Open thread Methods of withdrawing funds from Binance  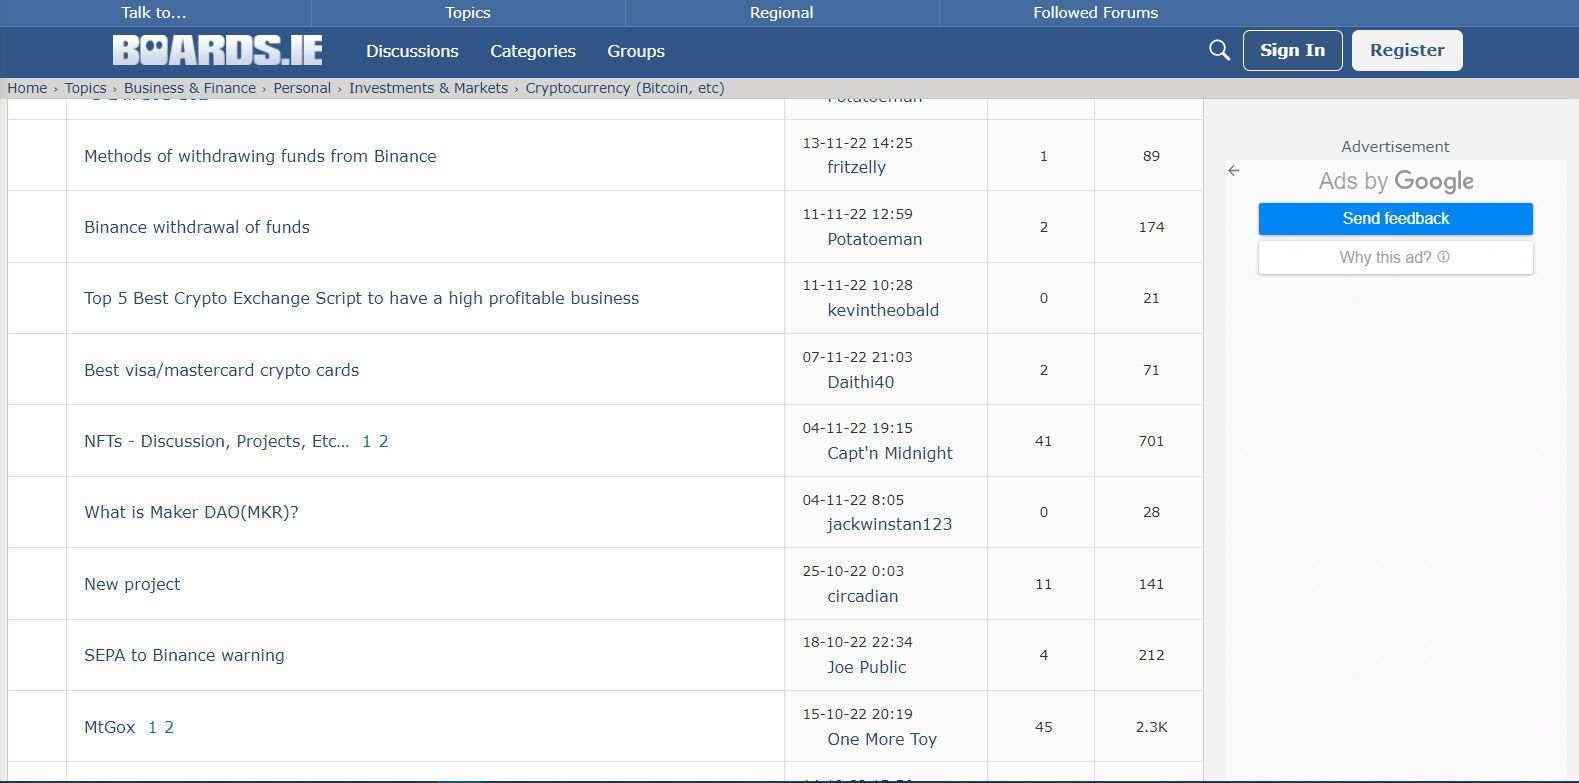(260, 156)
